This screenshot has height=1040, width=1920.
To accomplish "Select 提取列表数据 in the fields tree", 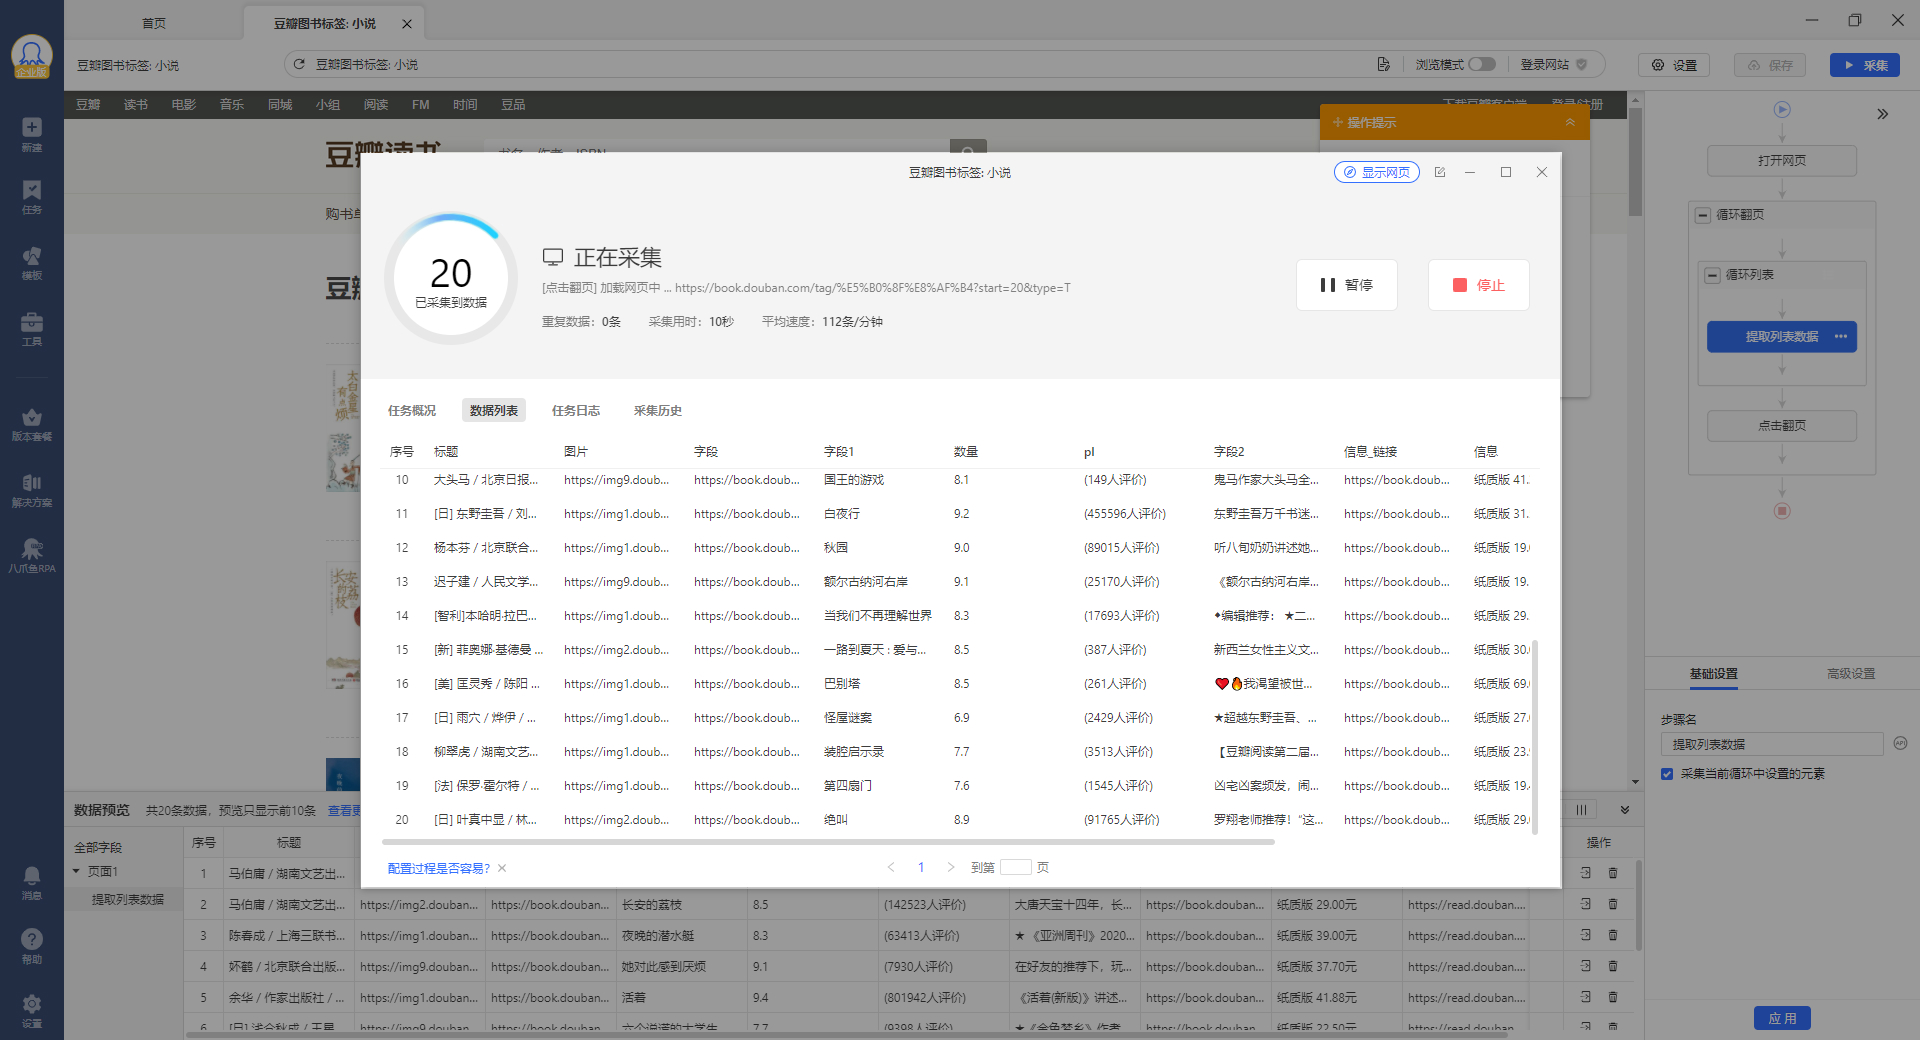I will tap(128, 900).
